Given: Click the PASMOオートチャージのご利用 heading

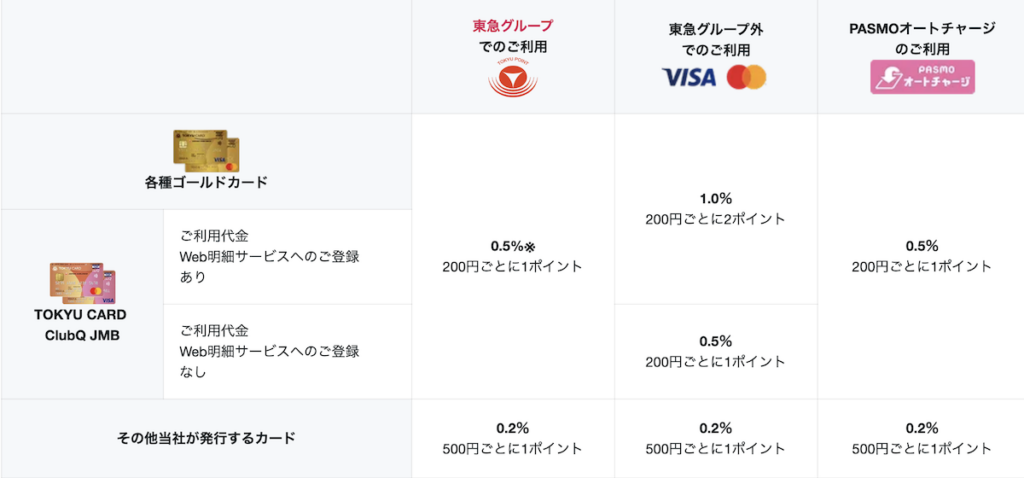Looking at the screenshot, I should click(921, 36).
